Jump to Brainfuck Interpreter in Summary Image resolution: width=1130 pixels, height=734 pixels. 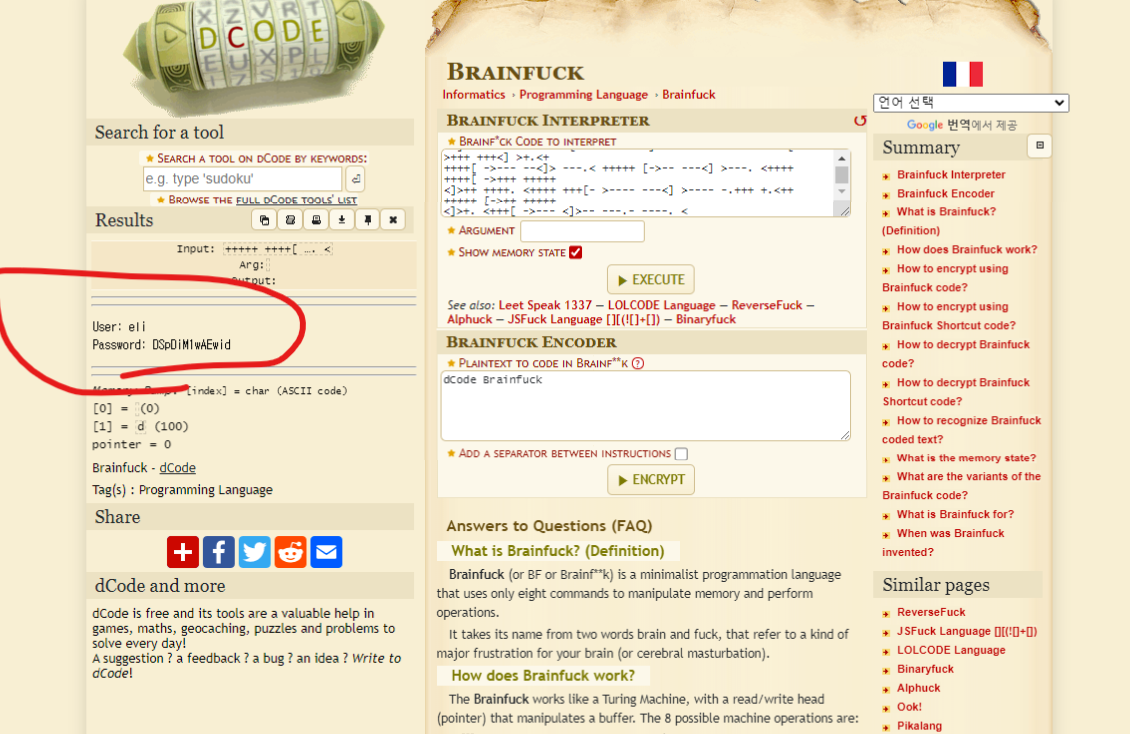point(951,174)
